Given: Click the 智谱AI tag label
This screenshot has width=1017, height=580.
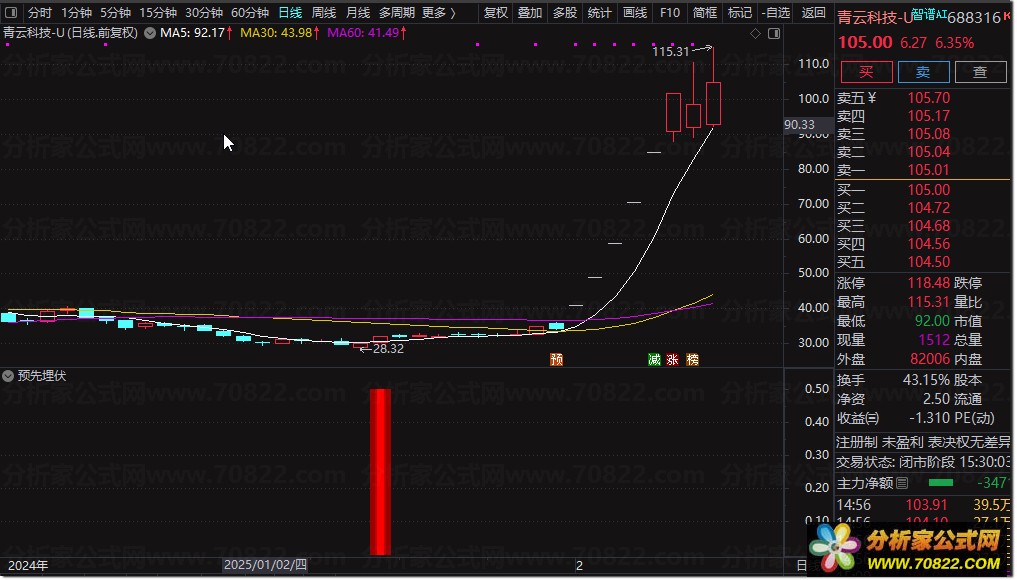Looking at the screenshot, I should (x=928, y=14).
